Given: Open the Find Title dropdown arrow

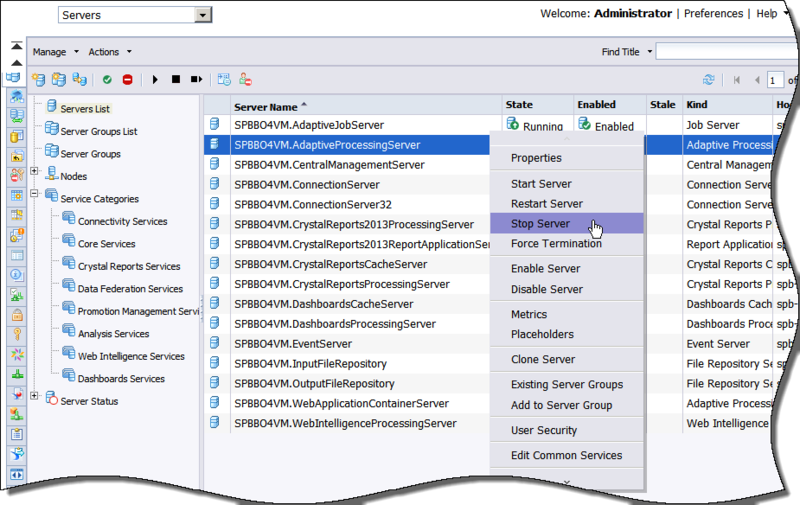Looking at the screenshot, I should (x=649, y=52).
